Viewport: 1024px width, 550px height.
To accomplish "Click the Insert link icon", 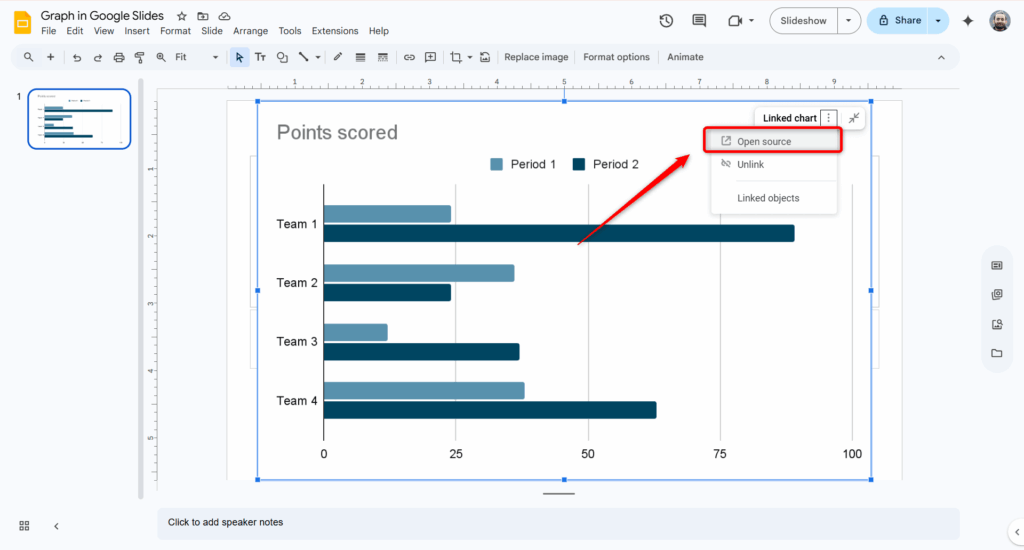I will 409,57.
